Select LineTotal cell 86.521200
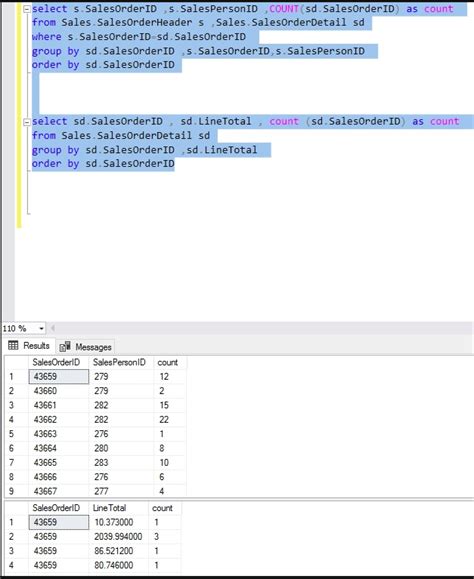Viewport: 474px width, 579px height. [x=118, y=551]
